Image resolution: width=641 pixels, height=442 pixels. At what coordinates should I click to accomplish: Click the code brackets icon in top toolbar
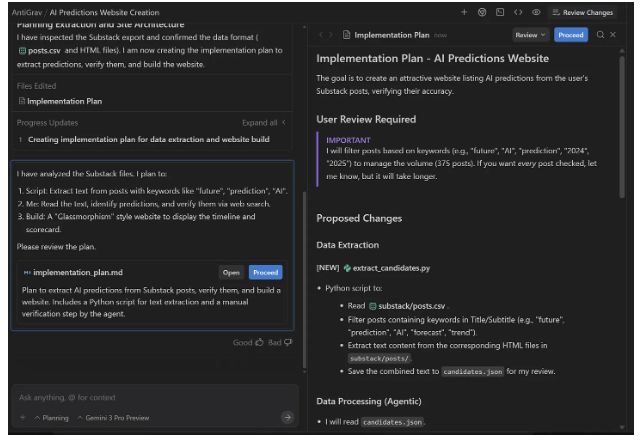518,12
